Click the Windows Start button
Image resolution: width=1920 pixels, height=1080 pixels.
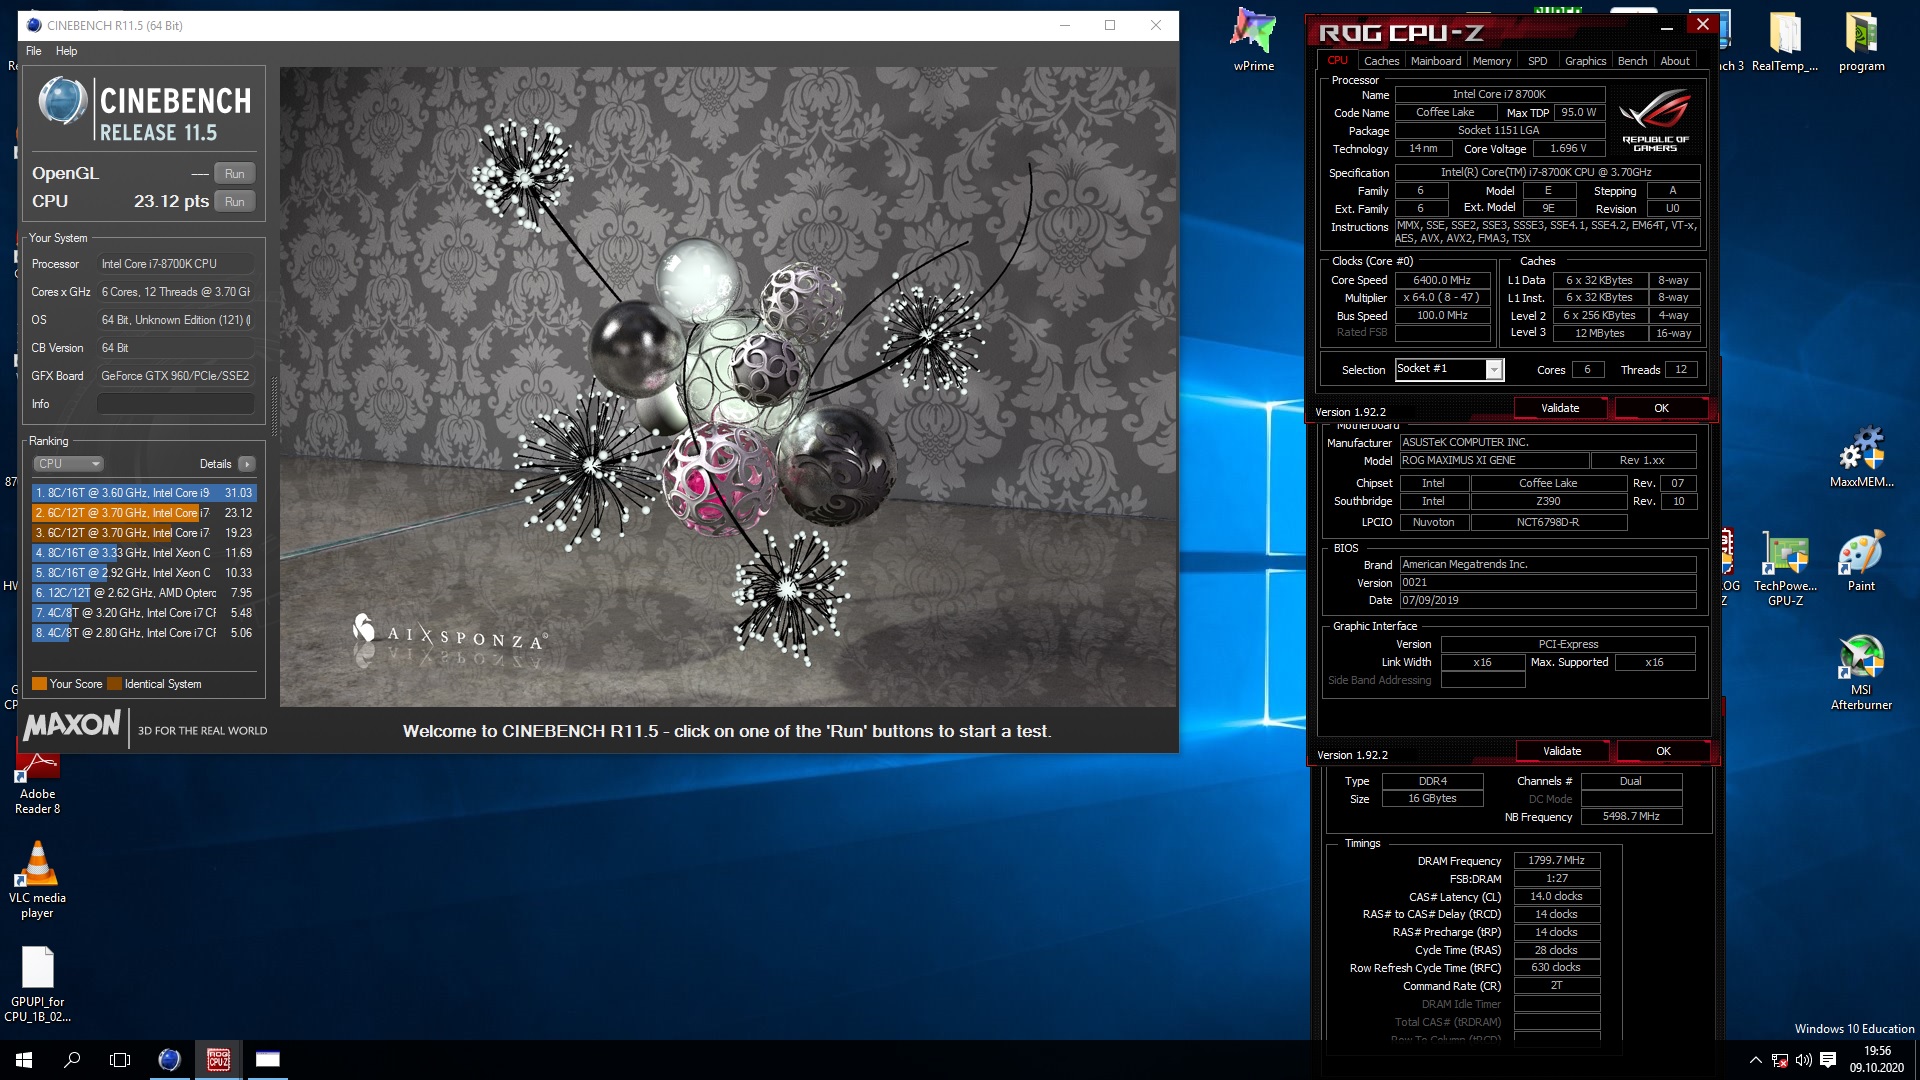point(24,1060)
